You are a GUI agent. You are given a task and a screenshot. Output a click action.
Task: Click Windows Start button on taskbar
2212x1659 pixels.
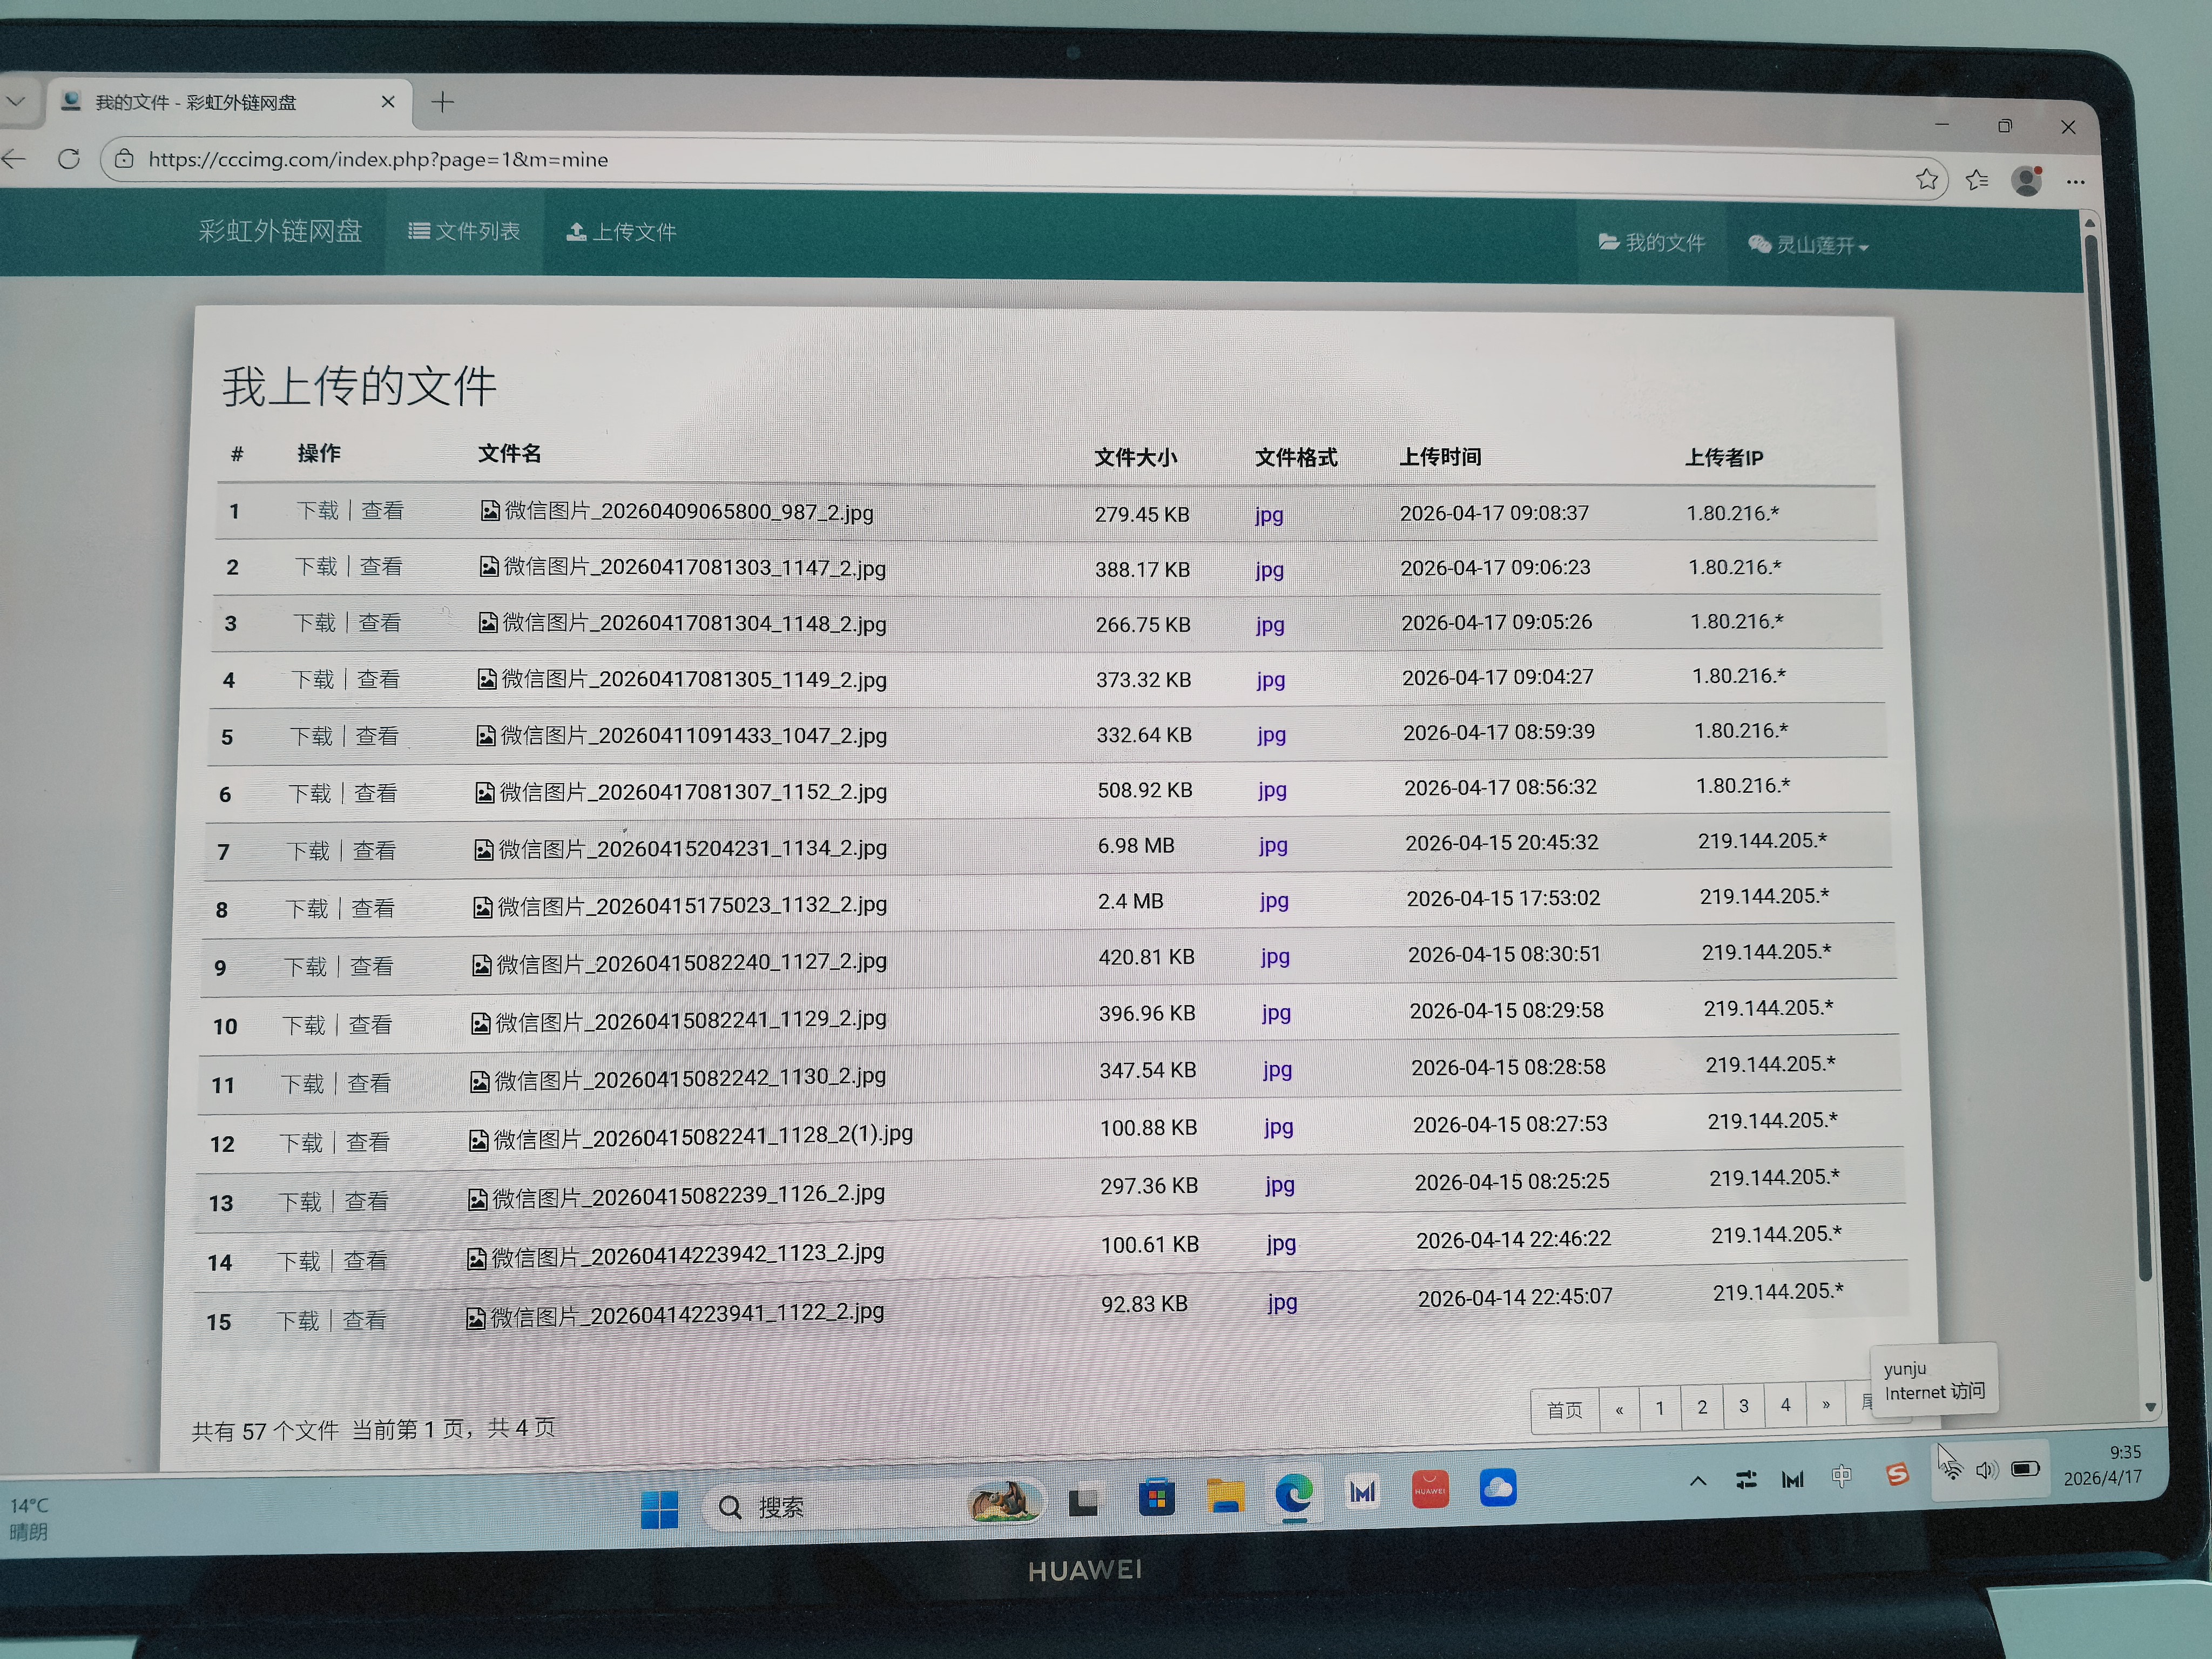pos(659,1509)
